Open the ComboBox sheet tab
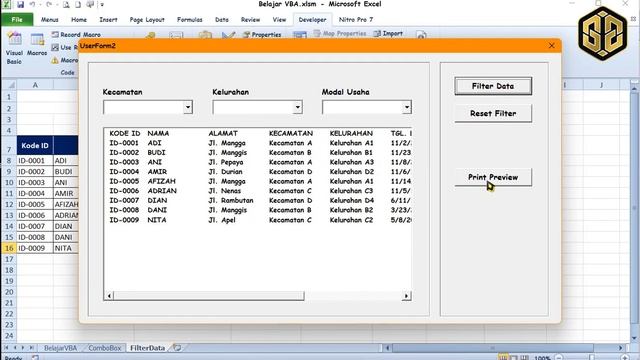Viewport: 640px width, 360px height. click(104, 348)
